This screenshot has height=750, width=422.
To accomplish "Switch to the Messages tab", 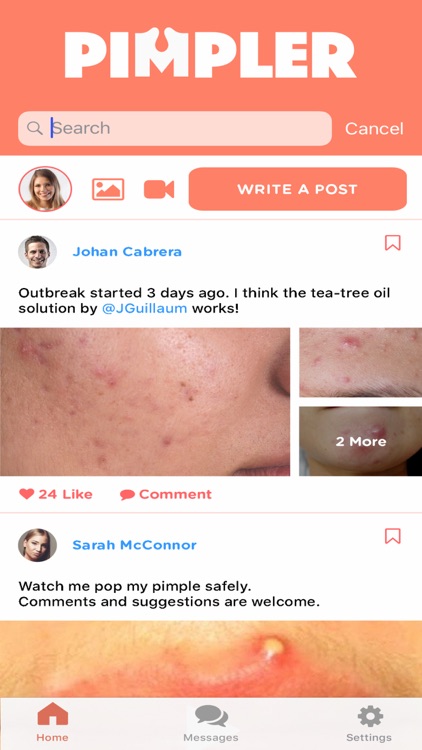I will (x=211, y=723).
